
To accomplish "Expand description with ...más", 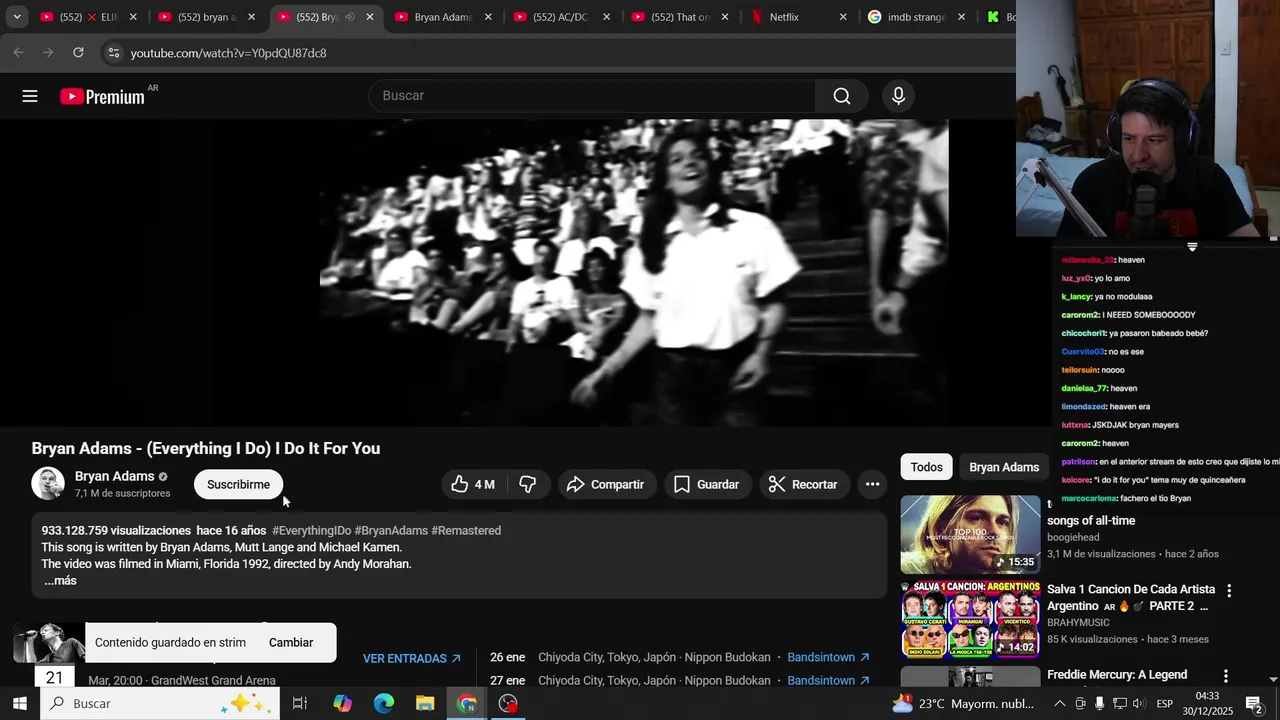I will click(60, 581).
